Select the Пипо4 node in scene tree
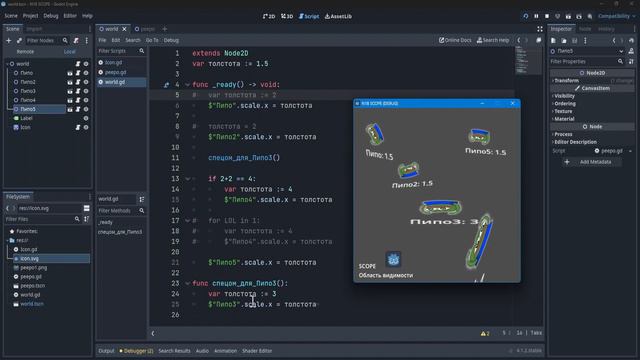Viewport: 640px width, 360px height. point(28,100)
